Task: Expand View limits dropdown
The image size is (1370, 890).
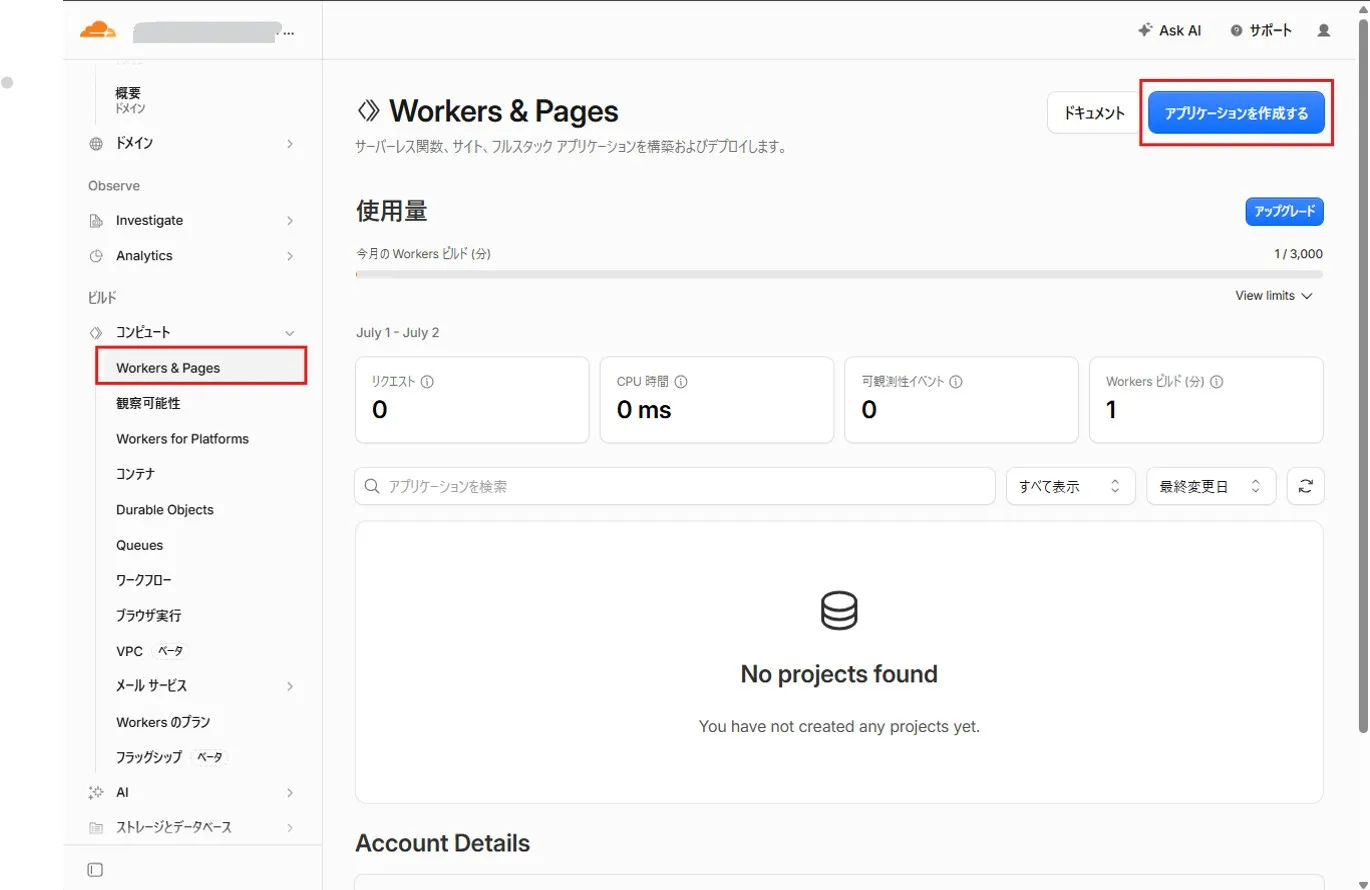Action: click(x=1274, y=296)
